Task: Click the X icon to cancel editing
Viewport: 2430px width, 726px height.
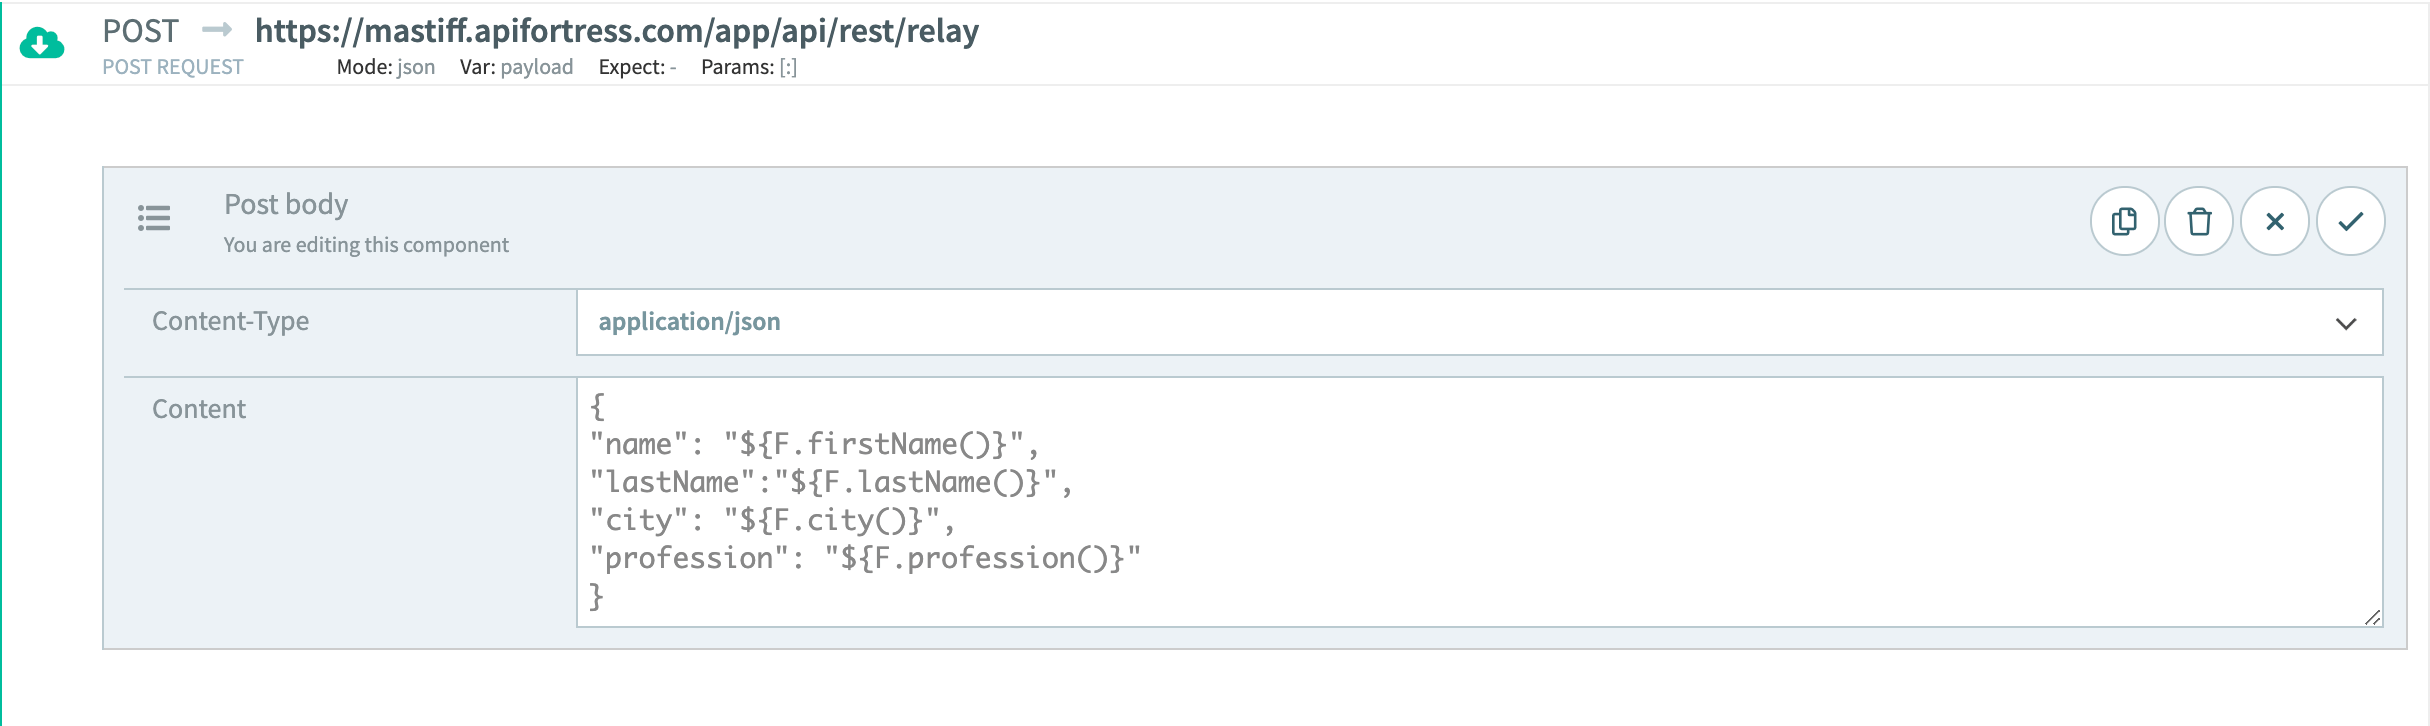Action: tap(2274, 220)
